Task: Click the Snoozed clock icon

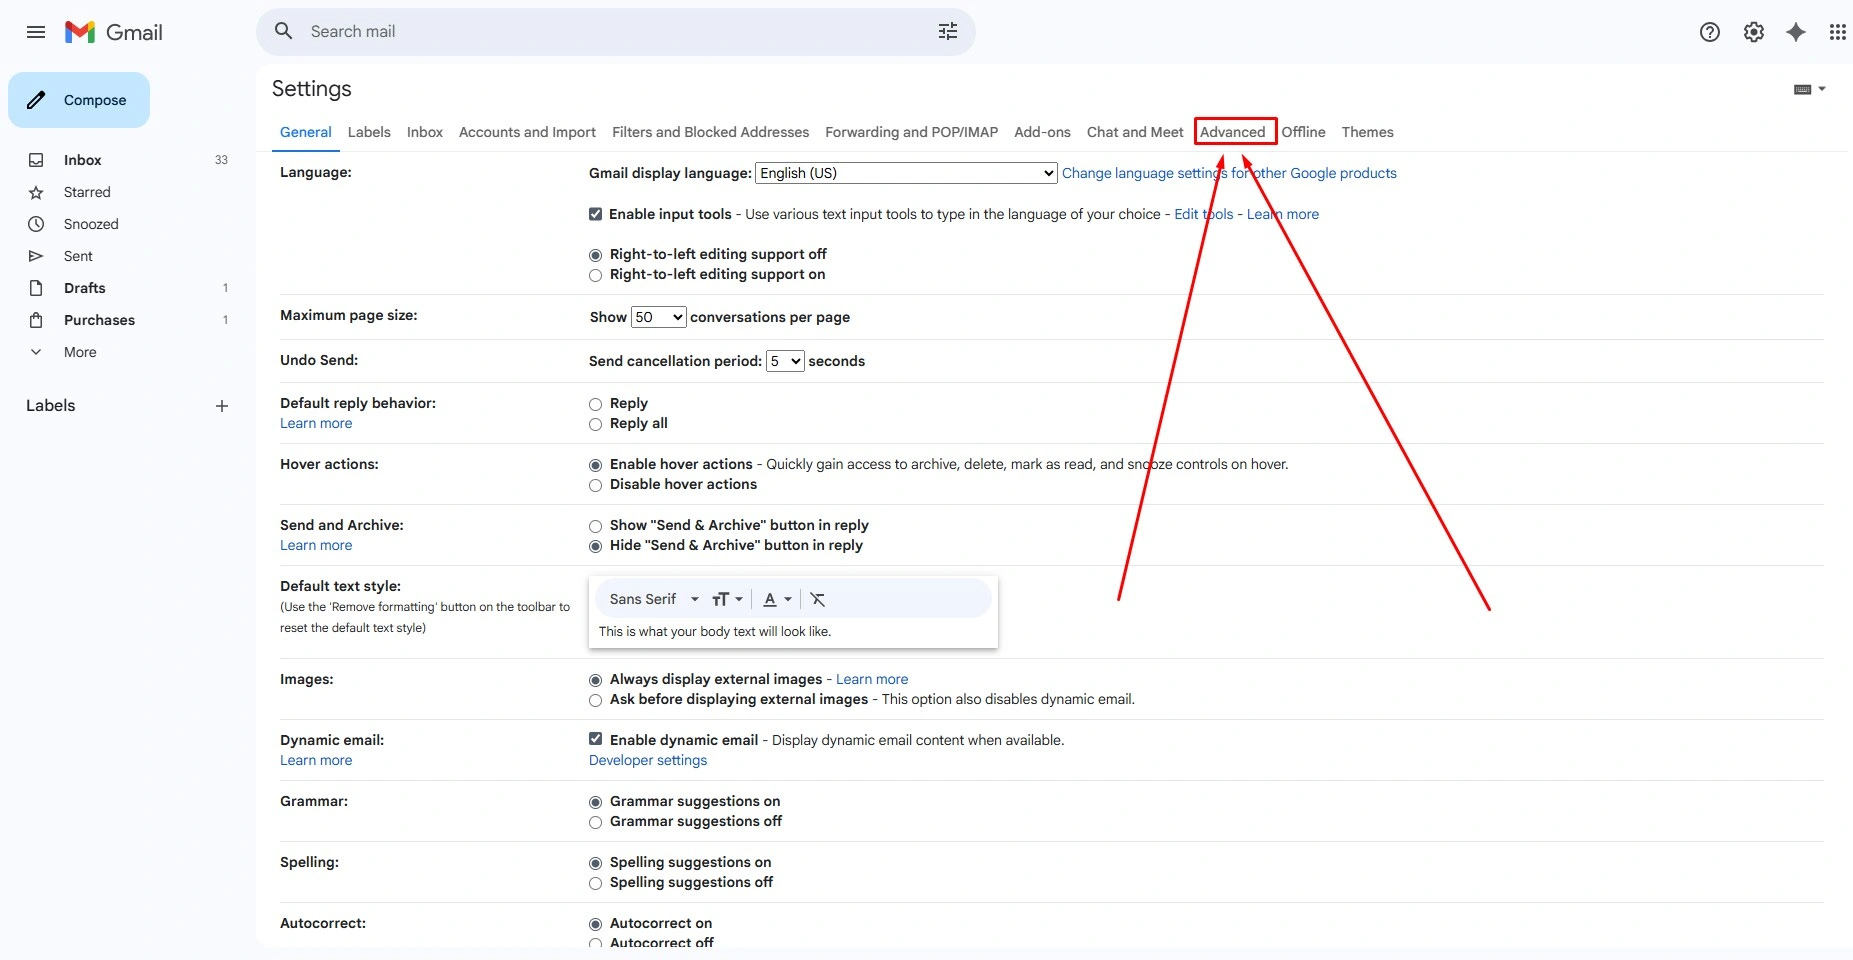Action: [36, 224]
